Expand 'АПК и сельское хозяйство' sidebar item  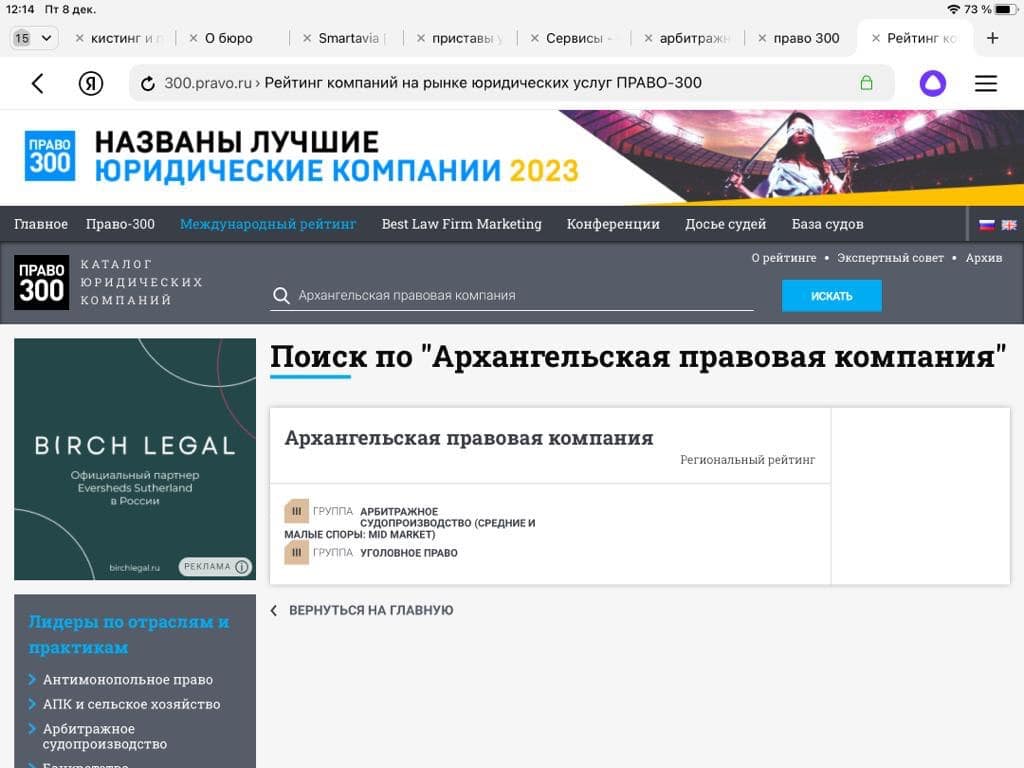pyautogui.click(x=131, y=704)
